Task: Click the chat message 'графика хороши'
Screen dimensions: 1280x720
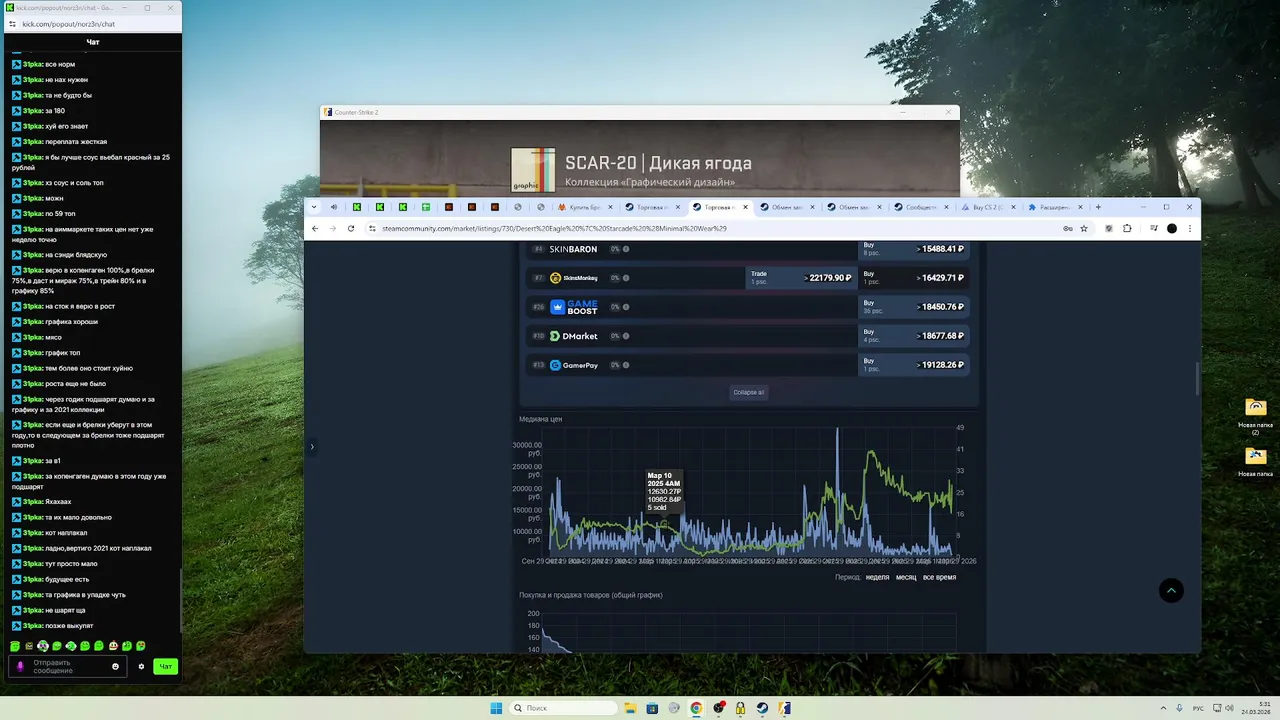Action: (x=71, y=322)
